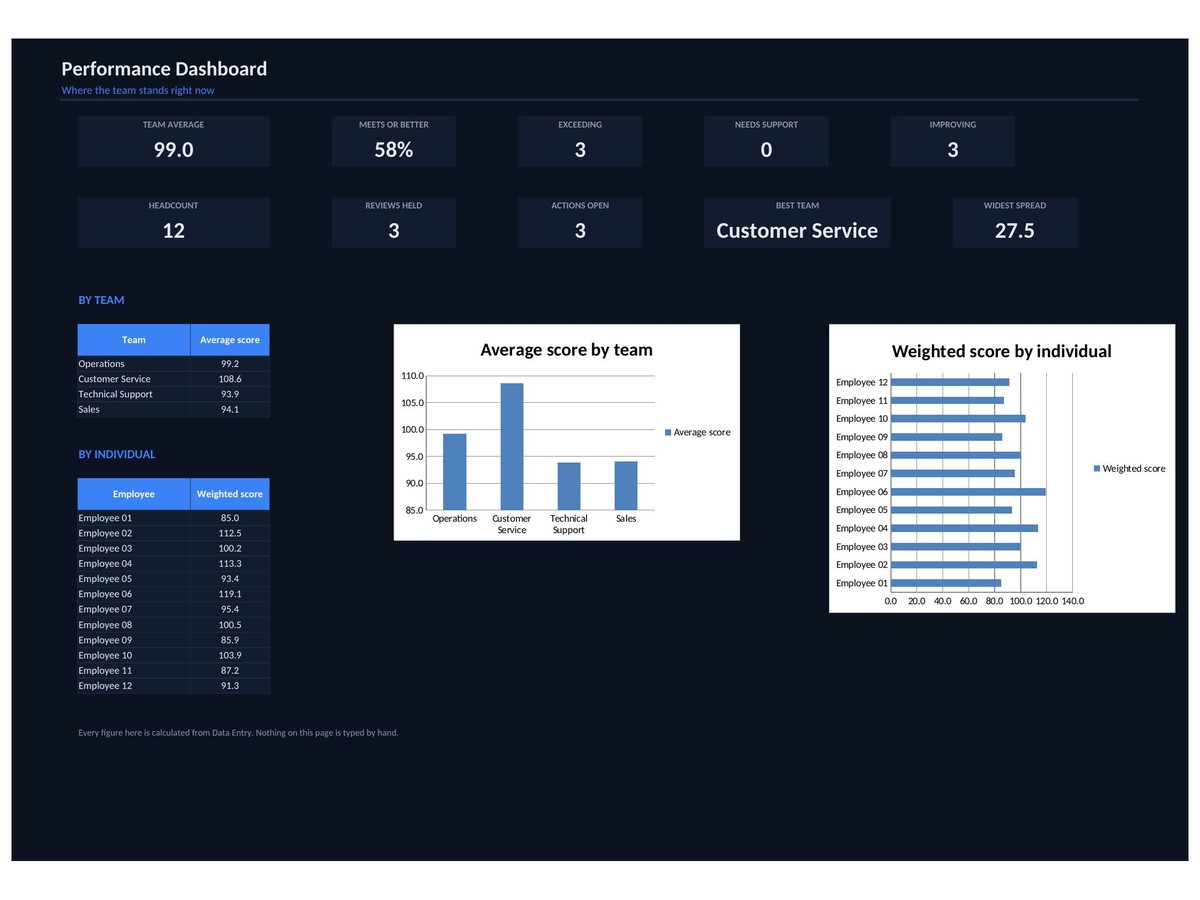Select the Employee 06 table row
The height and width of the screenshot is (900, 1200).
pyautogui.click(x=174, y=594)
